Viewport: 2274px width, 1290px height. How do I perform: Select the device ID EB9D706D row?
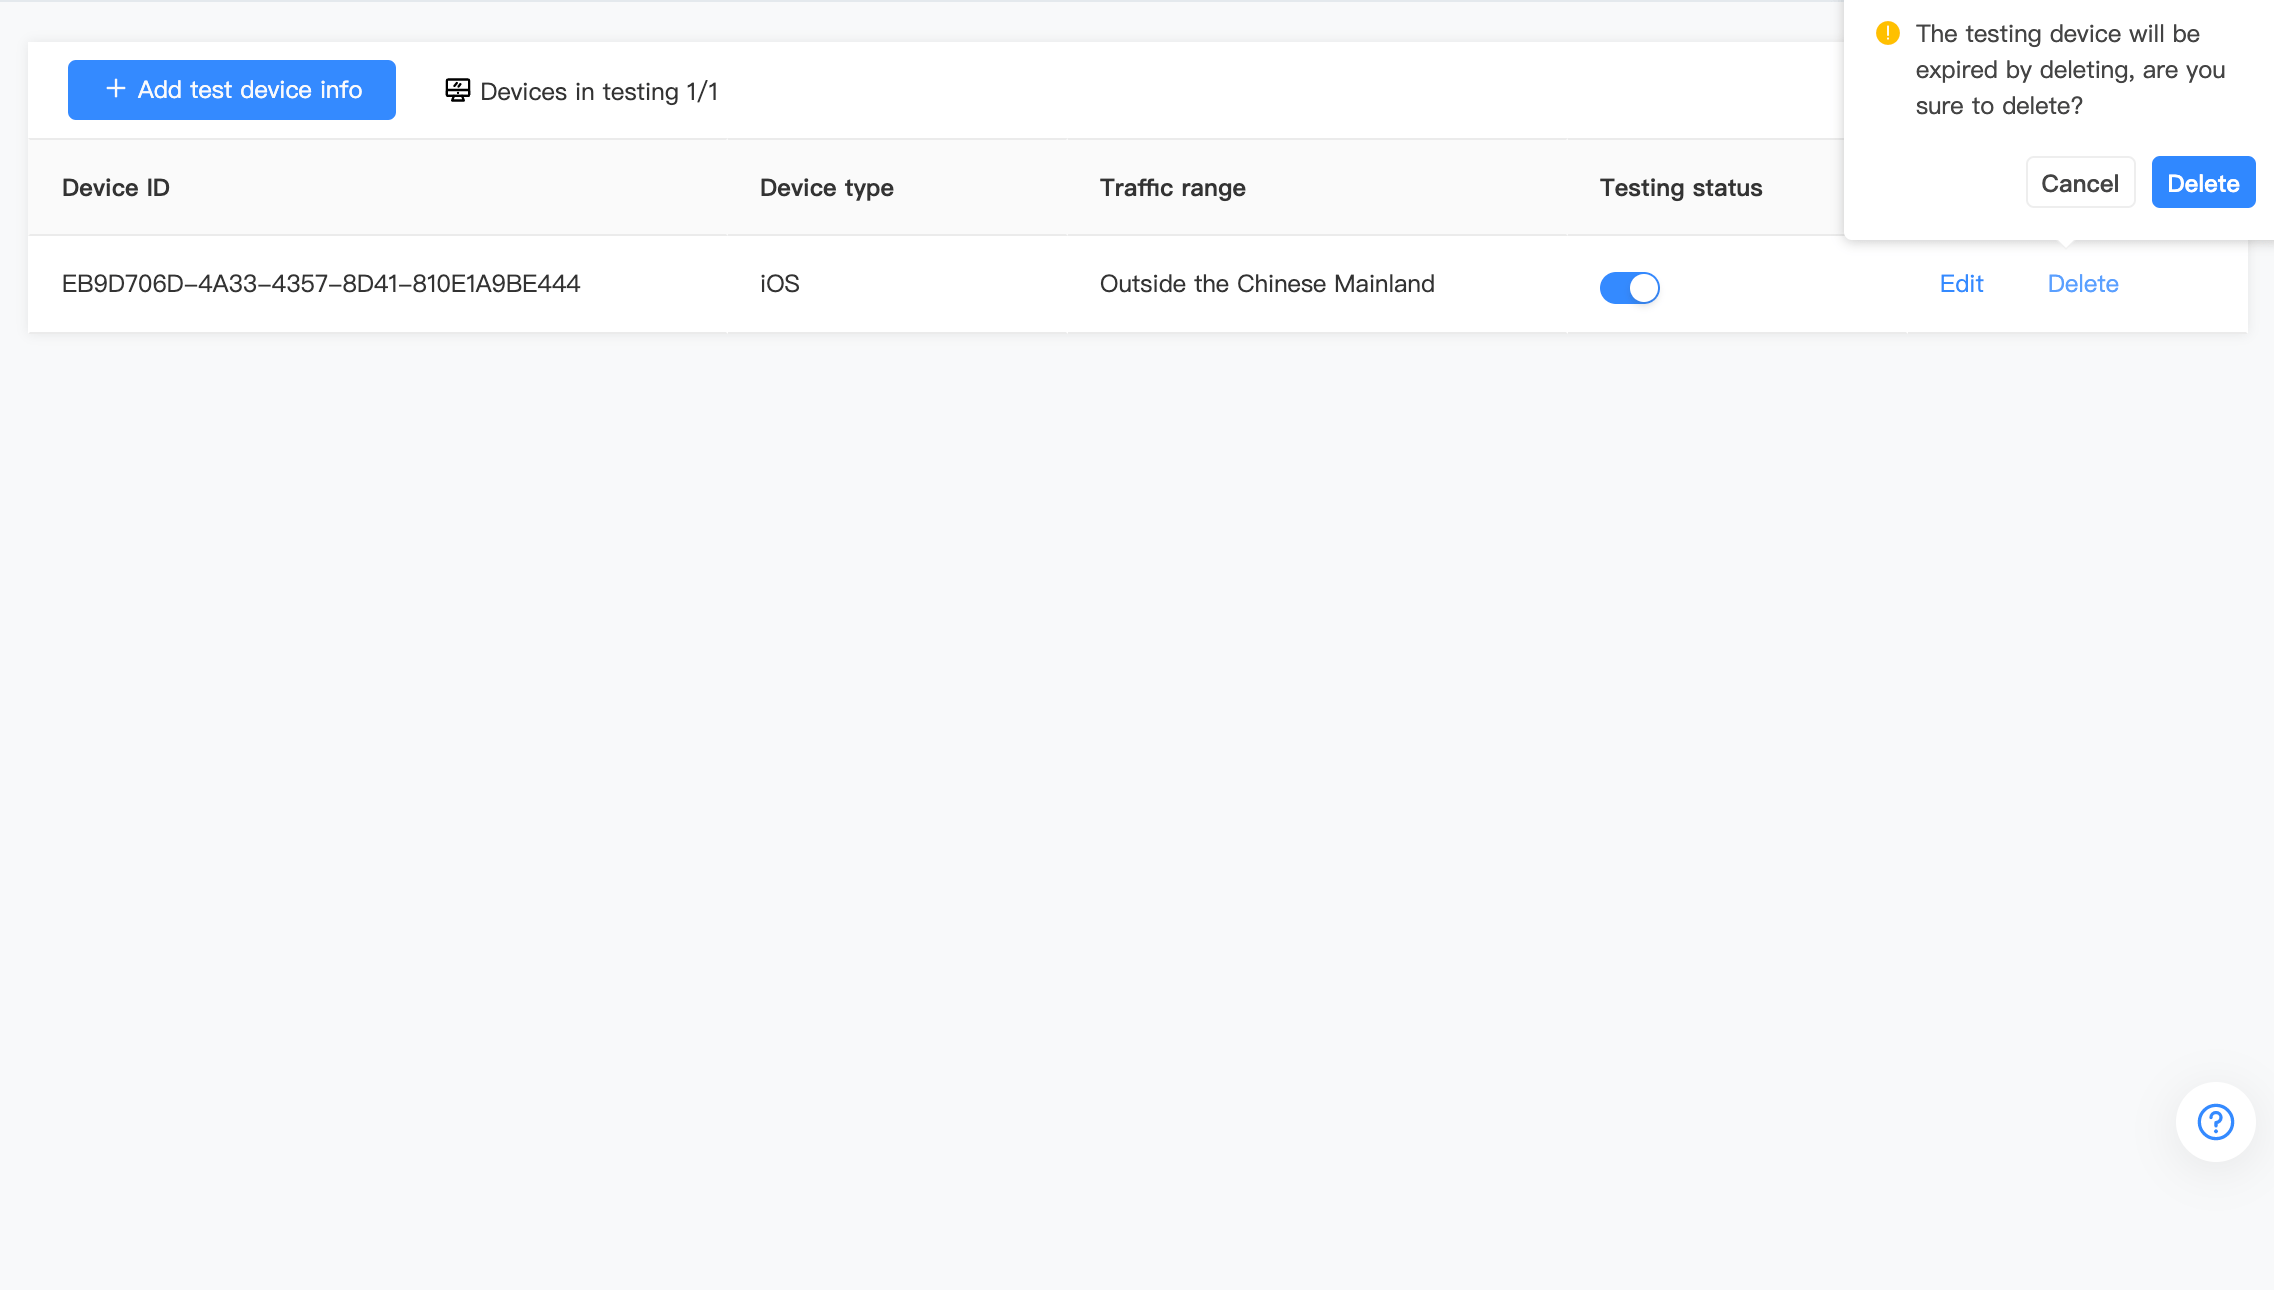[x=321, y=283]
